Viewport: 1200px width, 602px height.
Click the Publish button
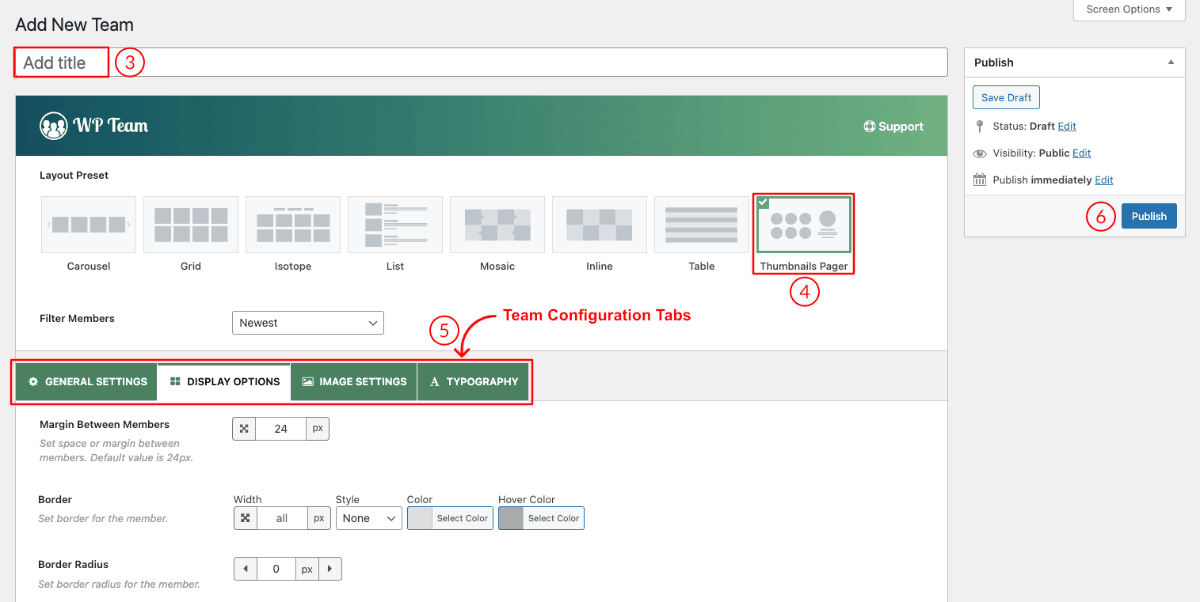tap(1148, 215)
